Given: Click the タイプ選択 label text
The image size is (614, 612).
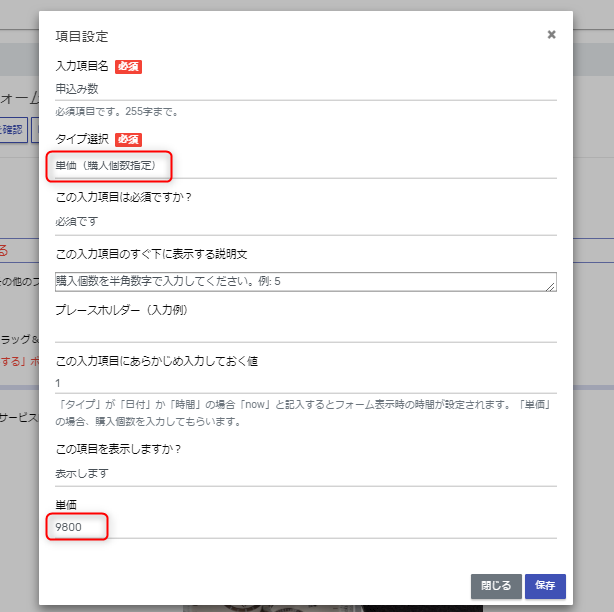Looking at the screenshot, I should pyautogui.click(x=82, y=139).
